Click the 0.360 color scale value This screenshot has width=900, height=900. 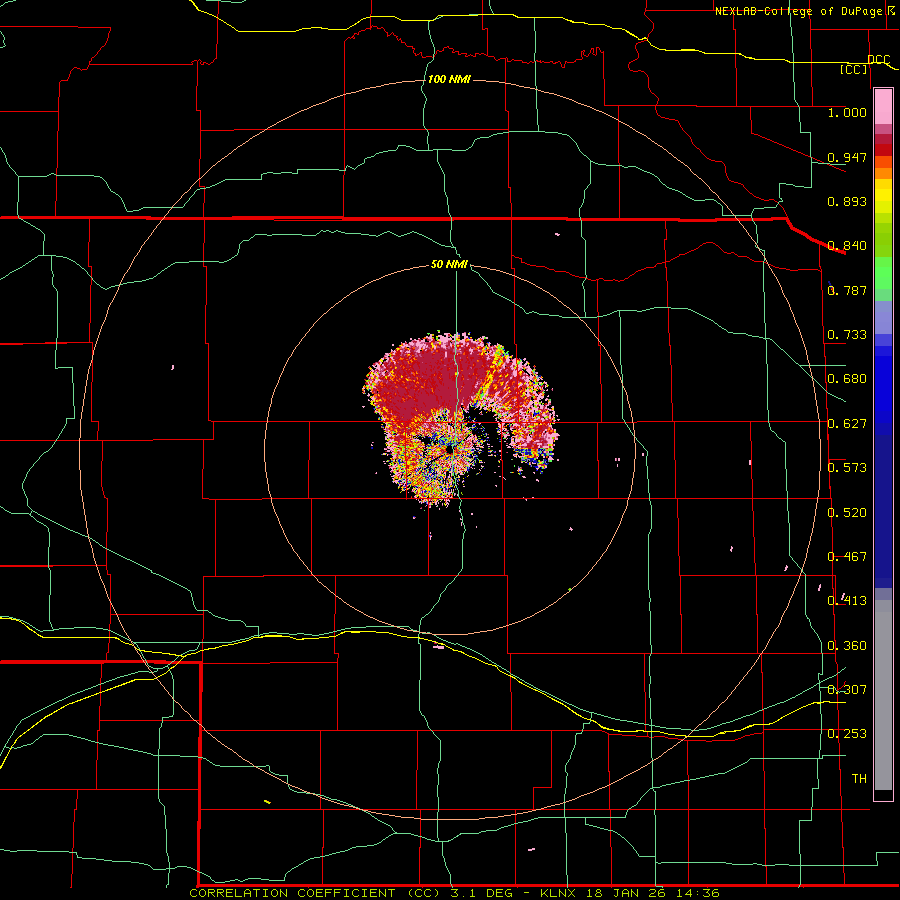(x=847, y=646)
